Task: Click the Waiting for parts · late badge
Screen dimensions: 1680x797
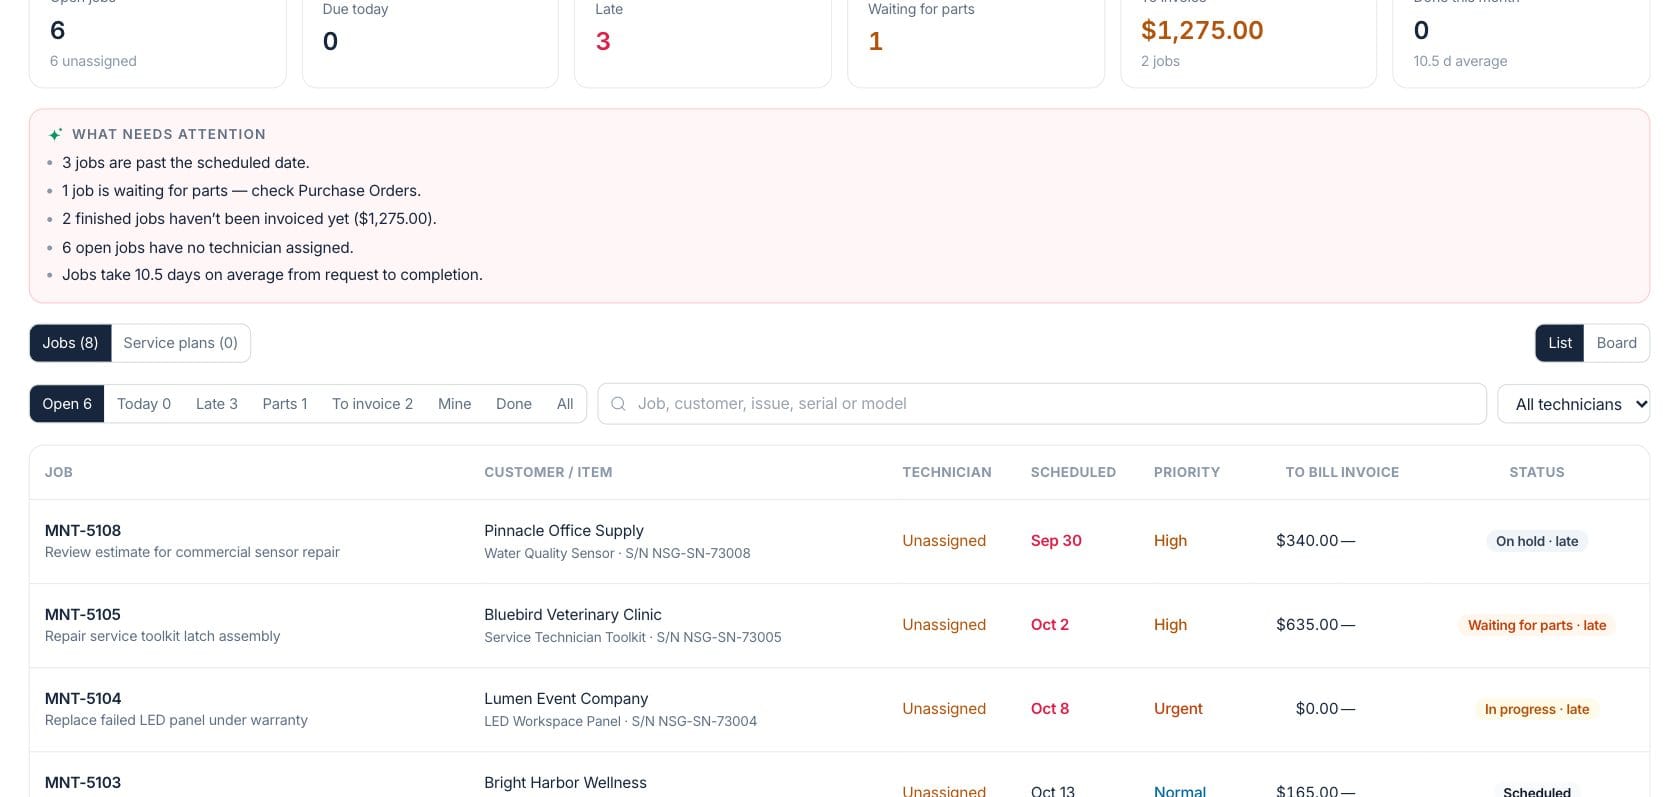Action: 1537,625
